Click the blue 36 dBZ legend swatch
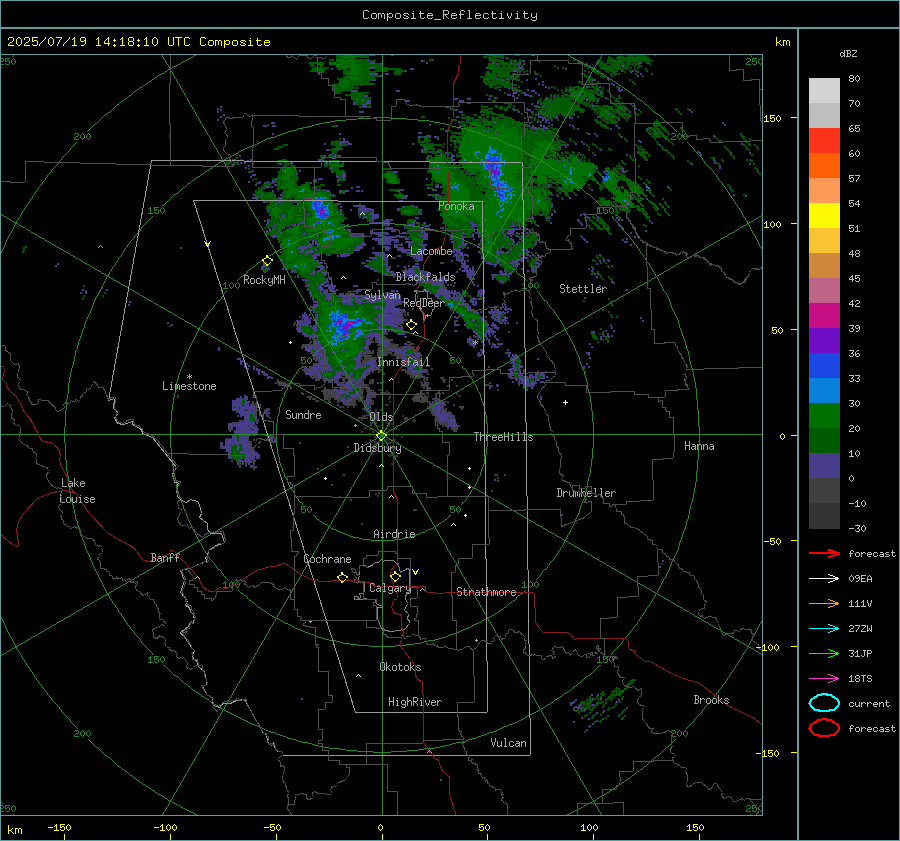 click(x=824, y=365)
